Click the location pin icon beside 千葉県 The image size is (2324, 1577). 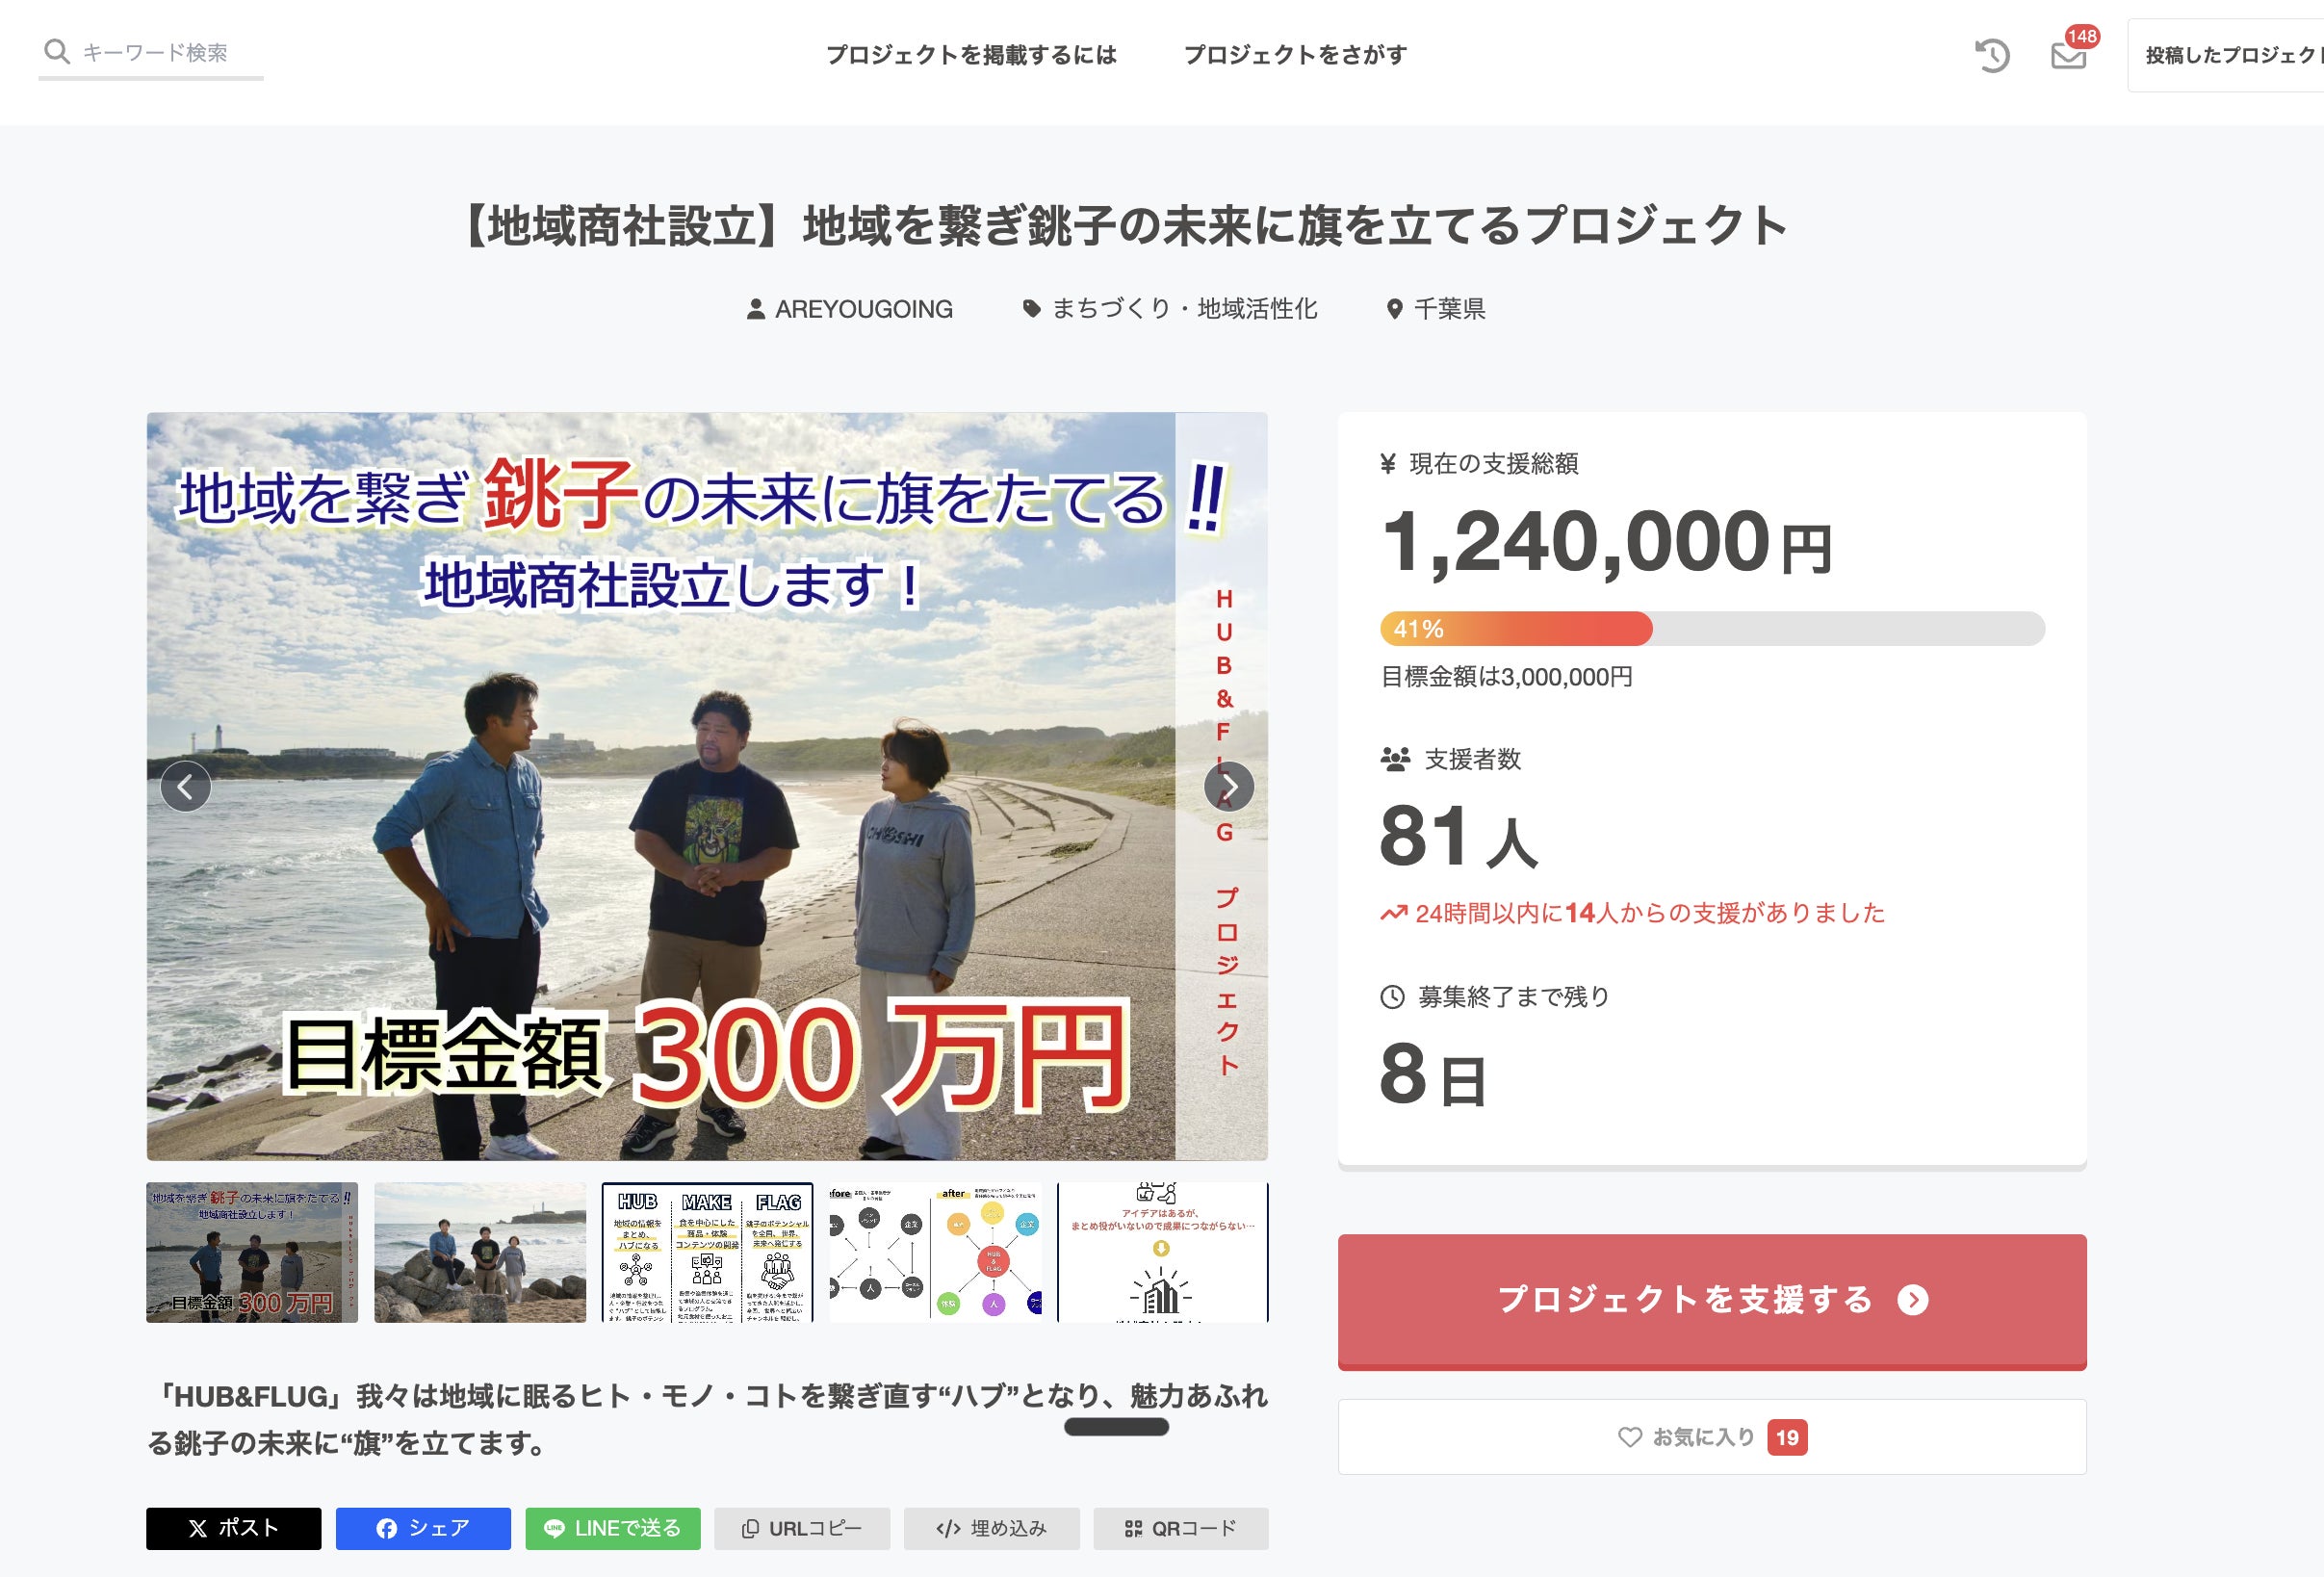1394,309
